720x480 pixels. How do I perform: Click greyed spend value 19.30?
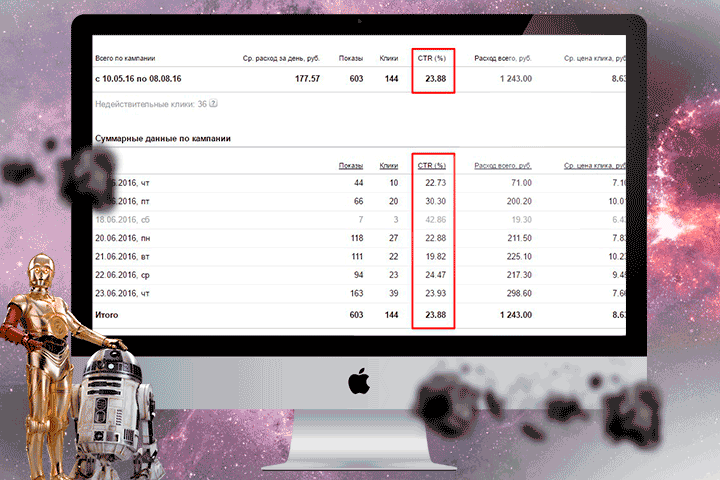[522, 220]
